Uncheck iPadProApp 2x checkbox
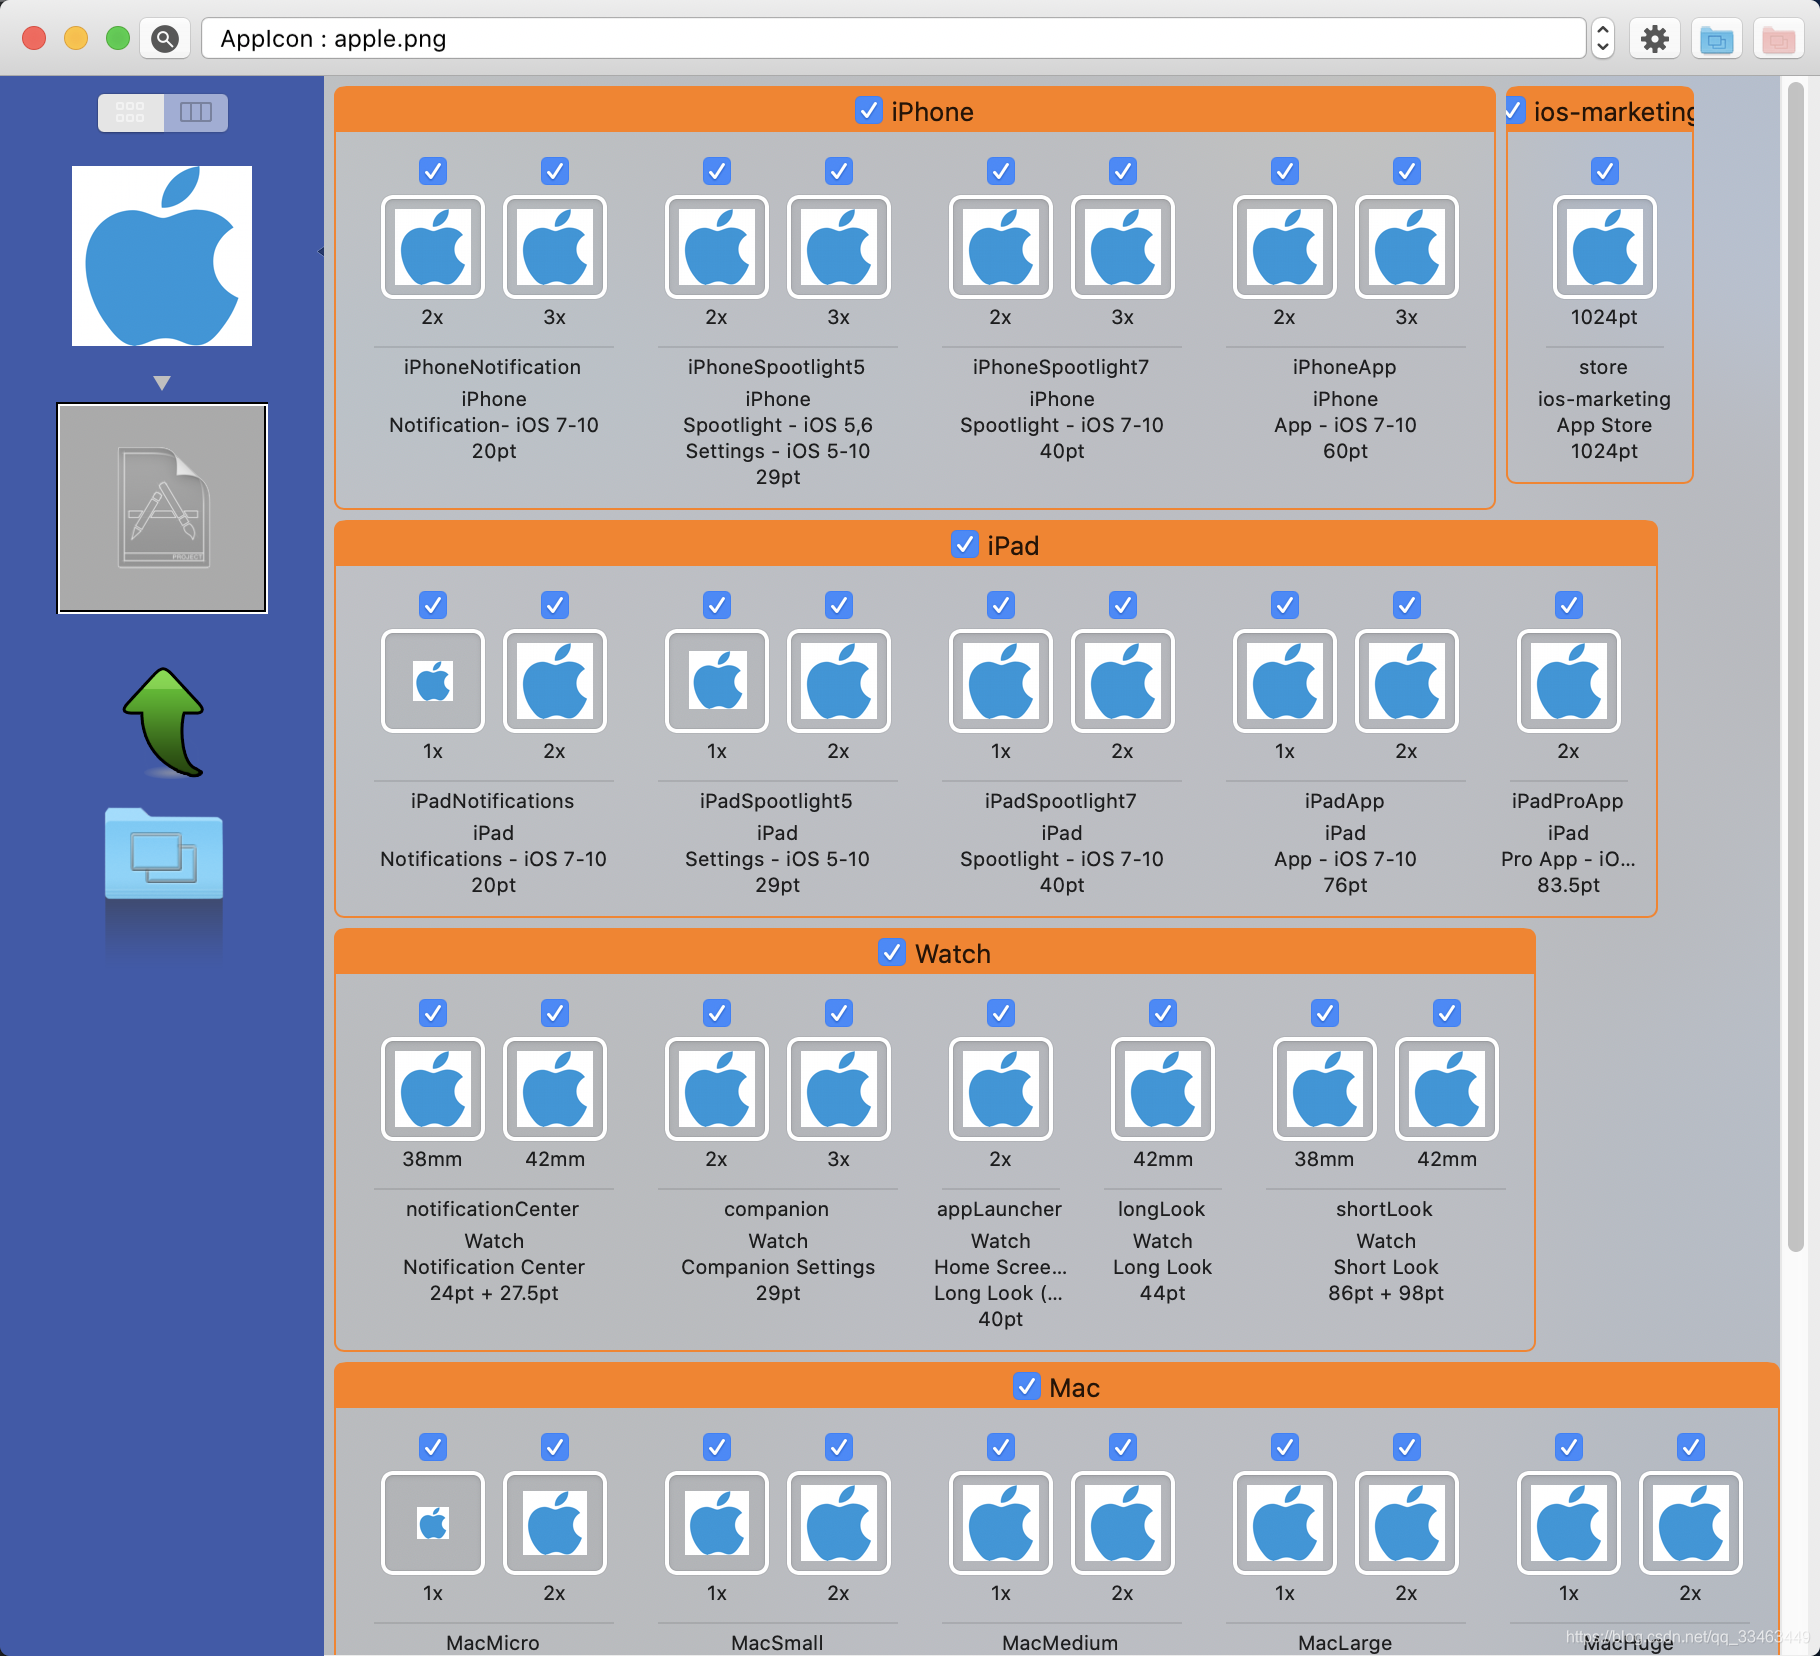1820x1656 pixels. pos(1568,605)
